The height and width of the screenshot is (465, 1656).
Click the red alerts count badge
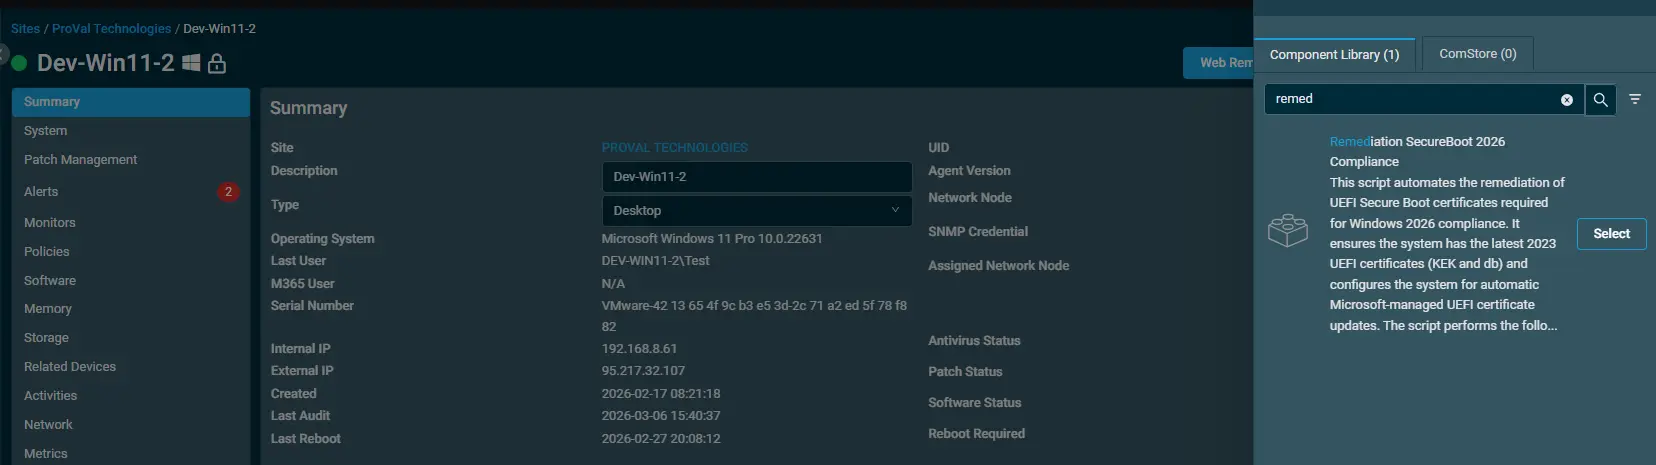point(228,192)
